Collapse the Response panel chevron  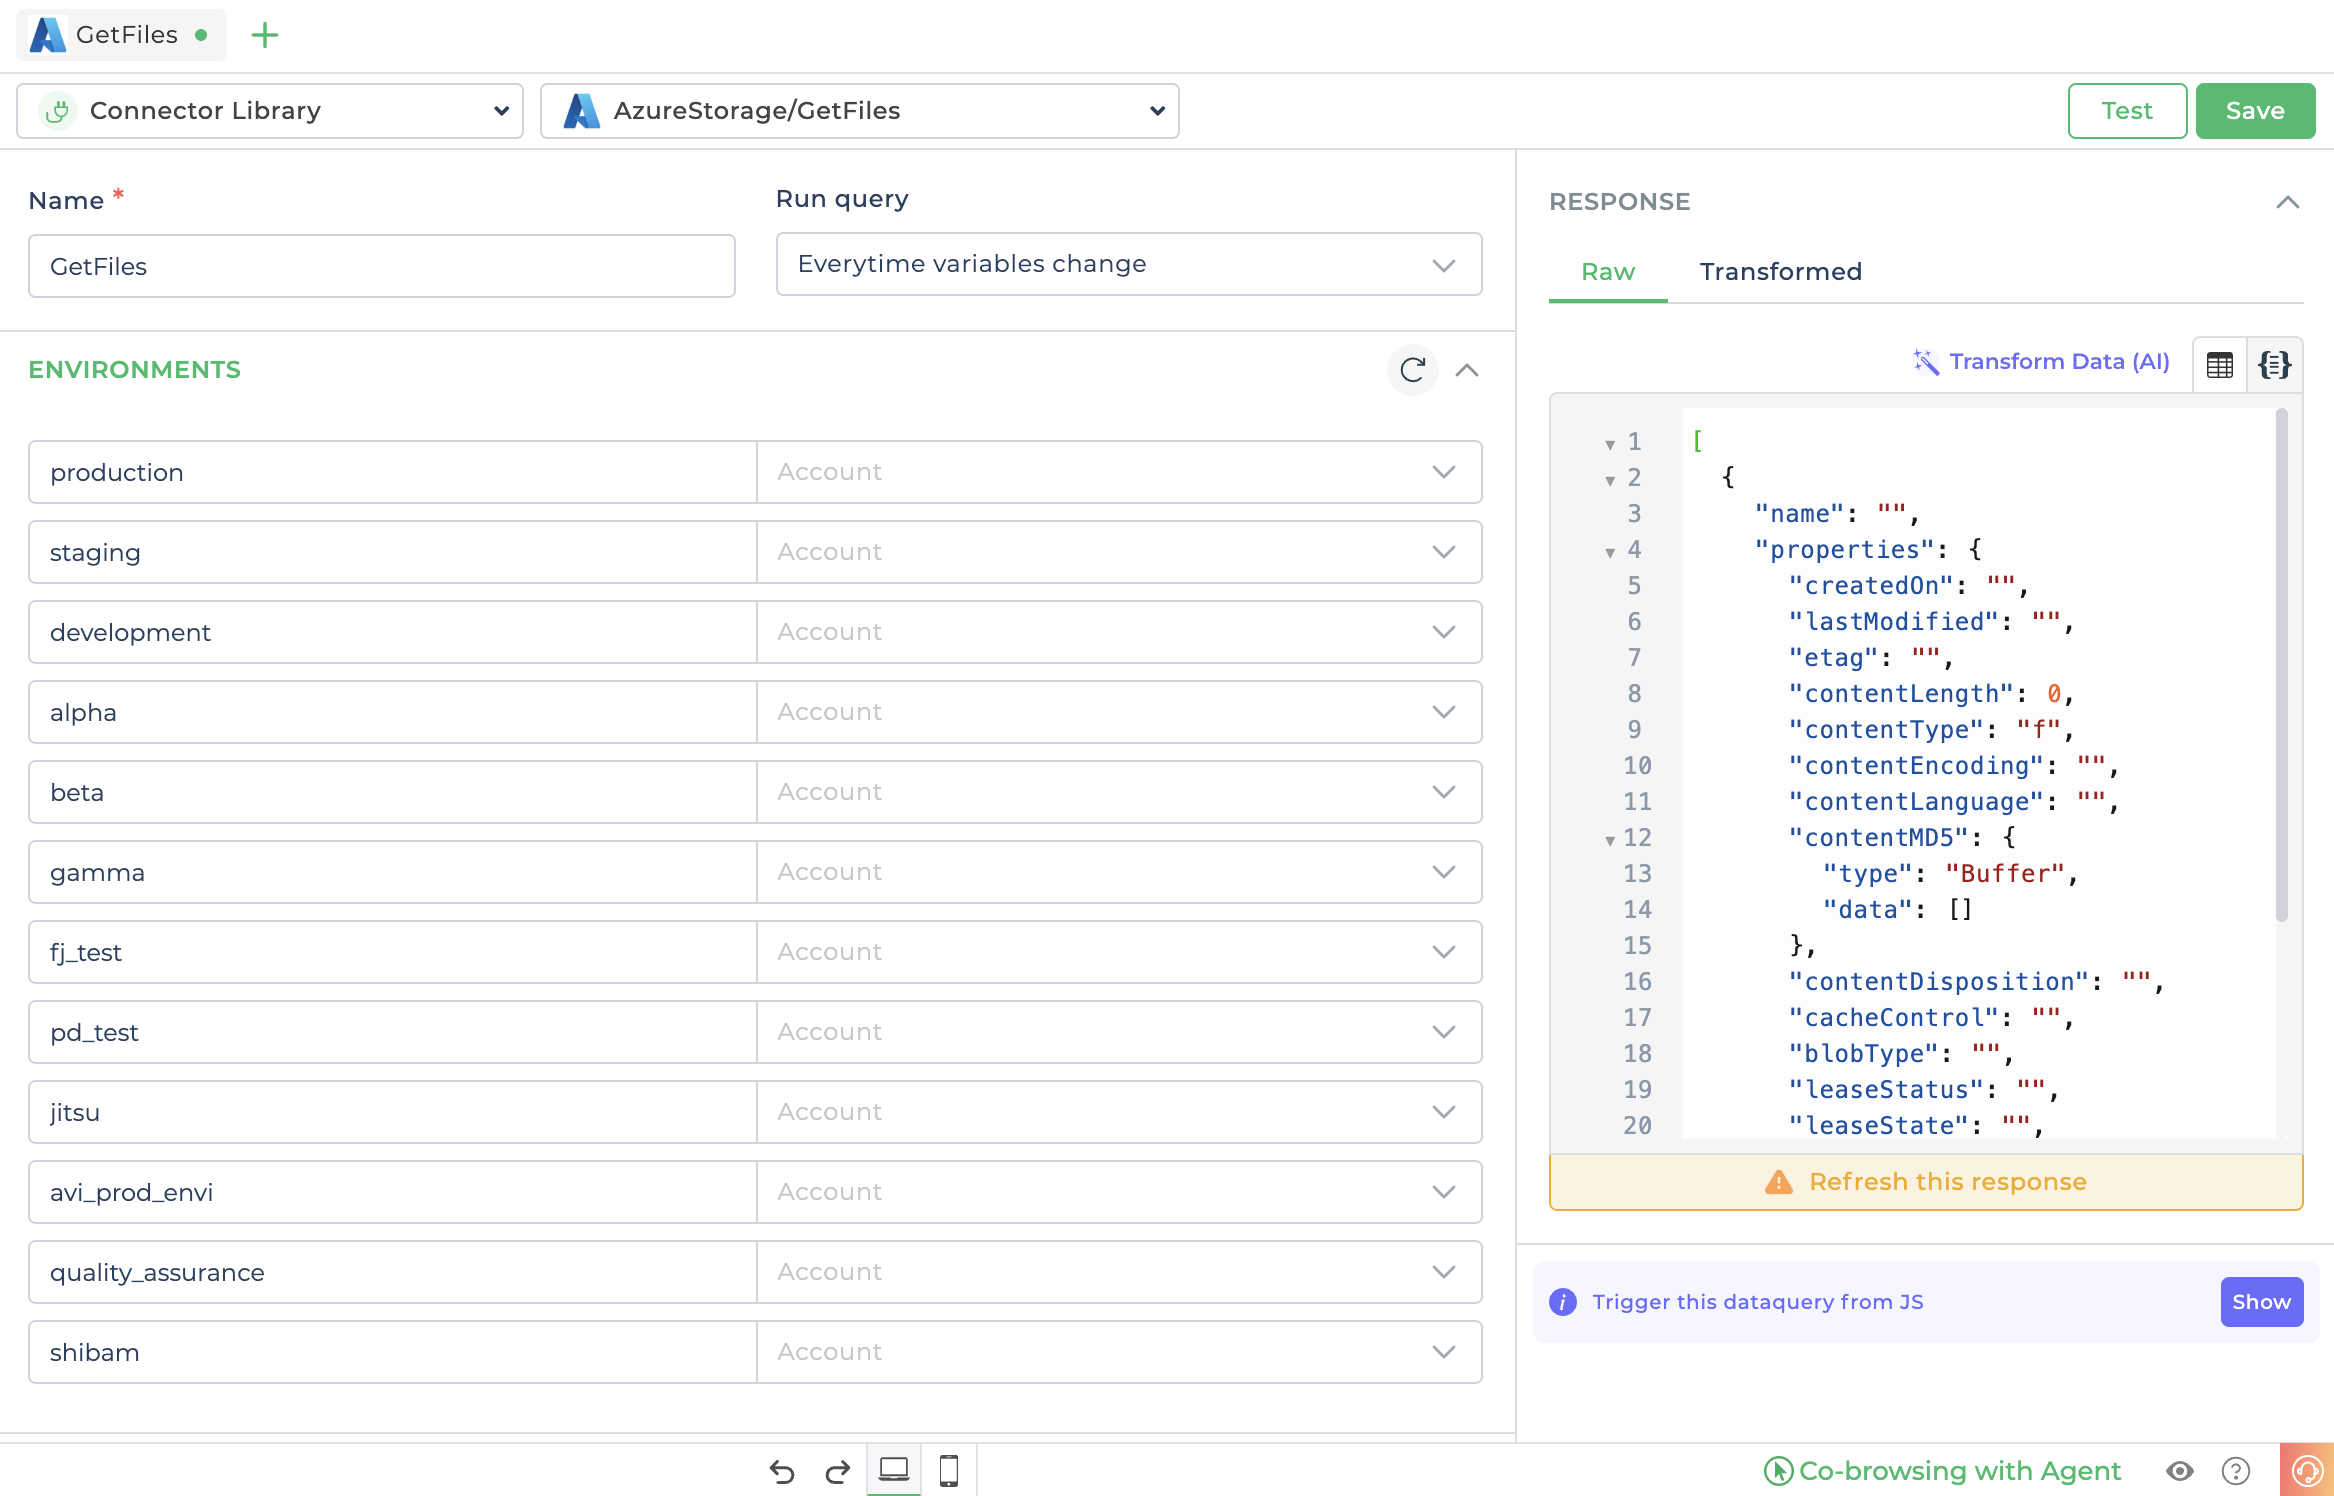[x=2288, y=202]
